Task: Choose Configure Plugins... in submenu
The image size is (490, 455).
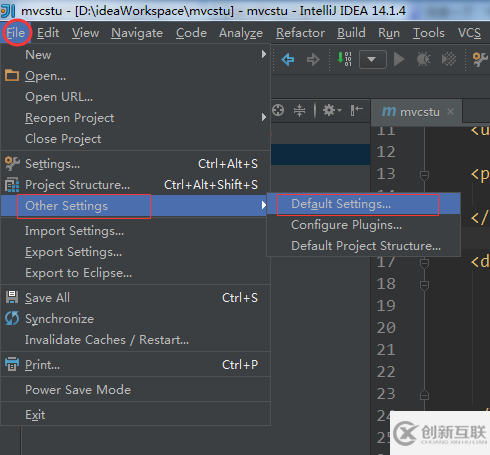Action: click(x=364, y=225)
